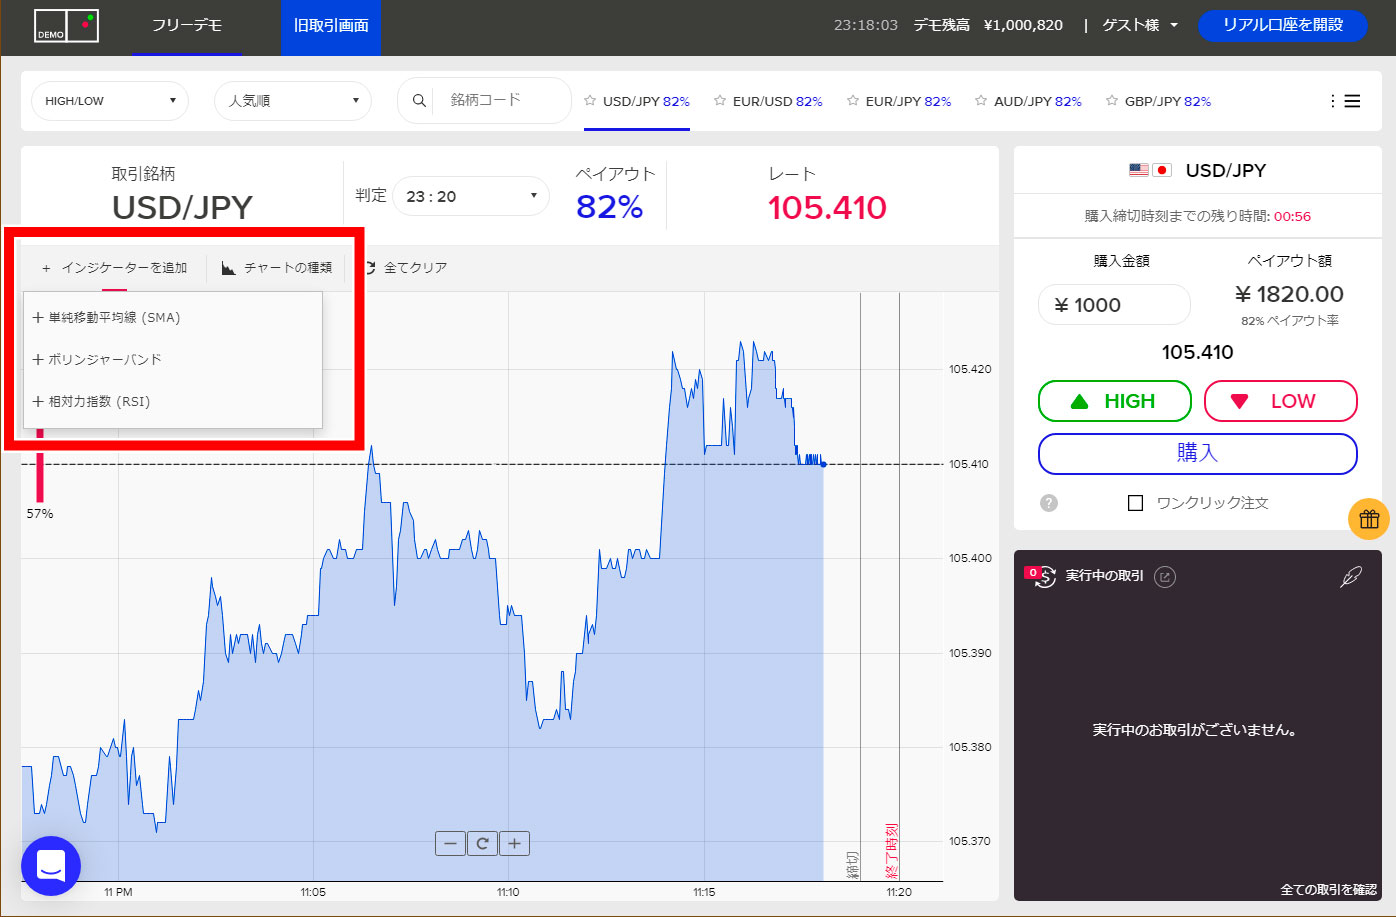Star AUD/JPY as favorite
Viewport: 1396px width, 917px height.
(x=981, y=101)
